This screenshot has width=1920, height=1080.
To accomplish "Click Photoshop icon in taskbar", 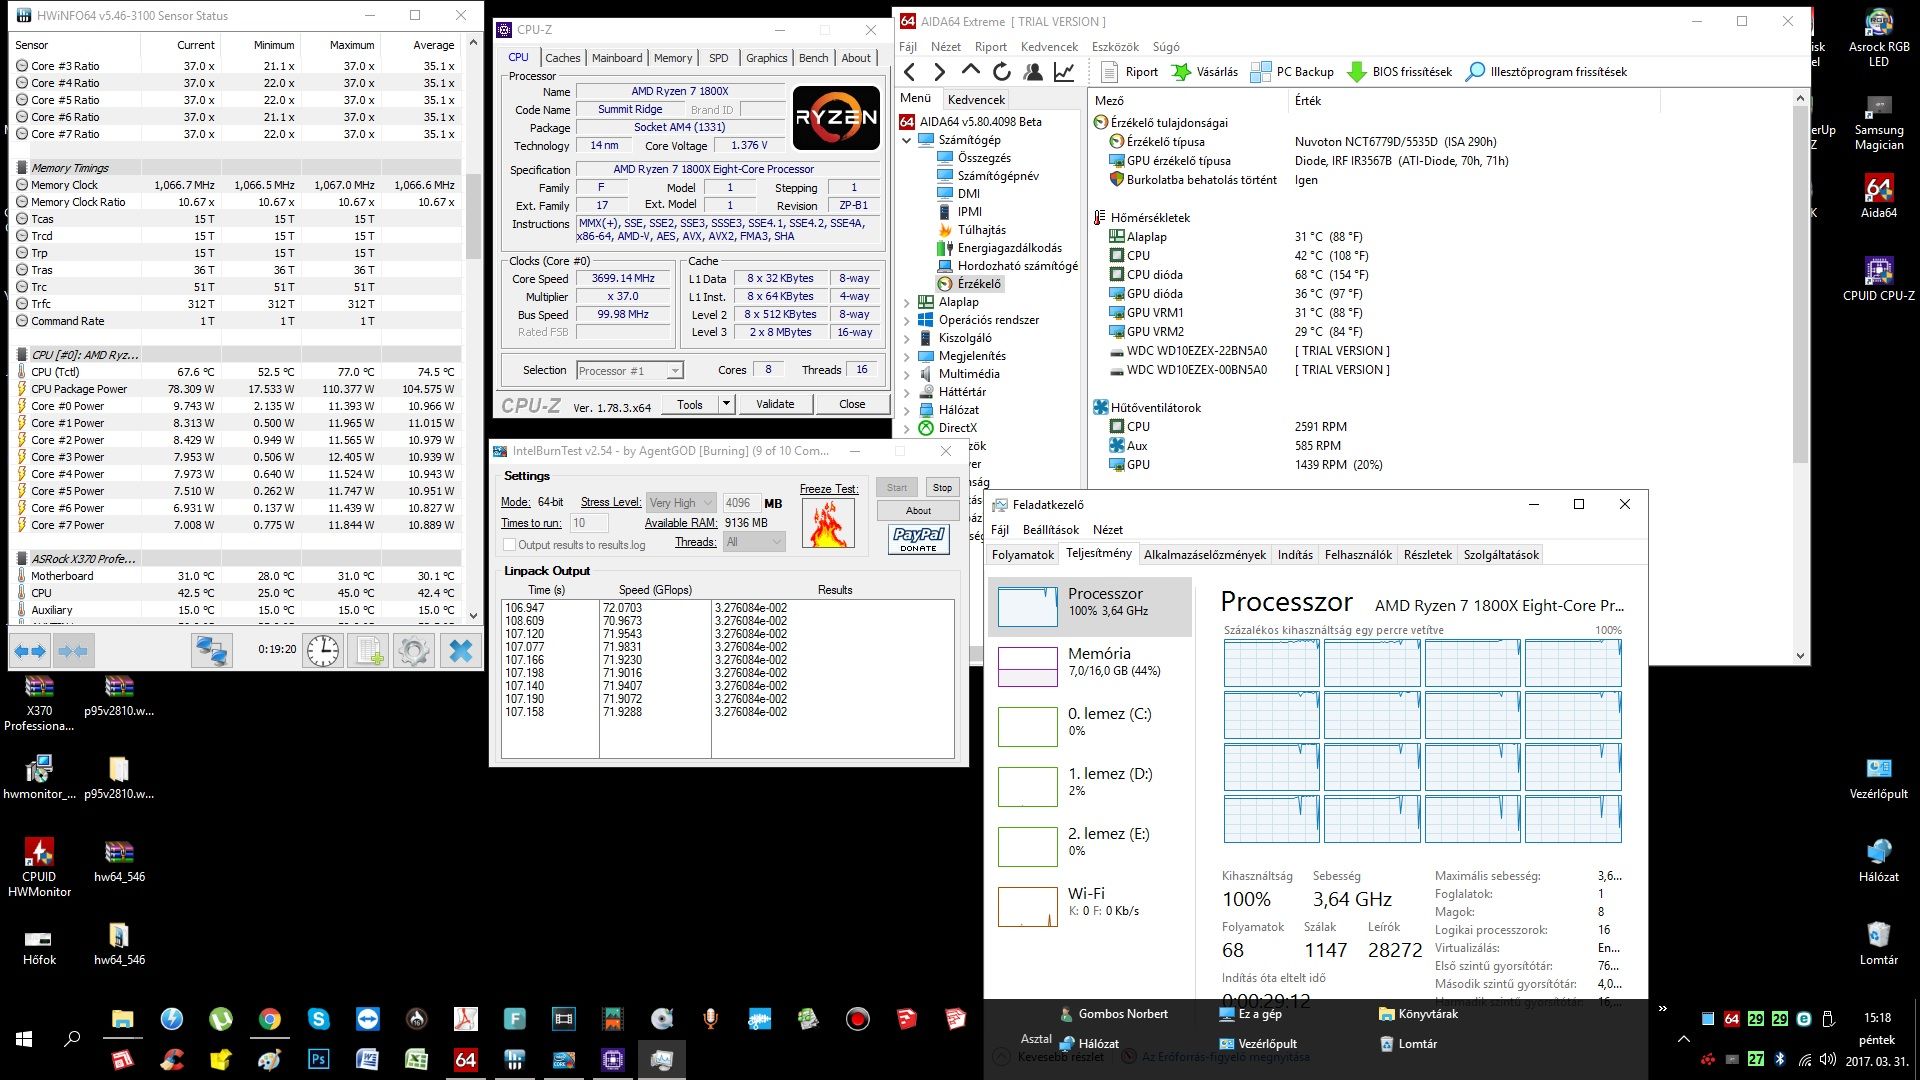I will (x=318, y=1060).
